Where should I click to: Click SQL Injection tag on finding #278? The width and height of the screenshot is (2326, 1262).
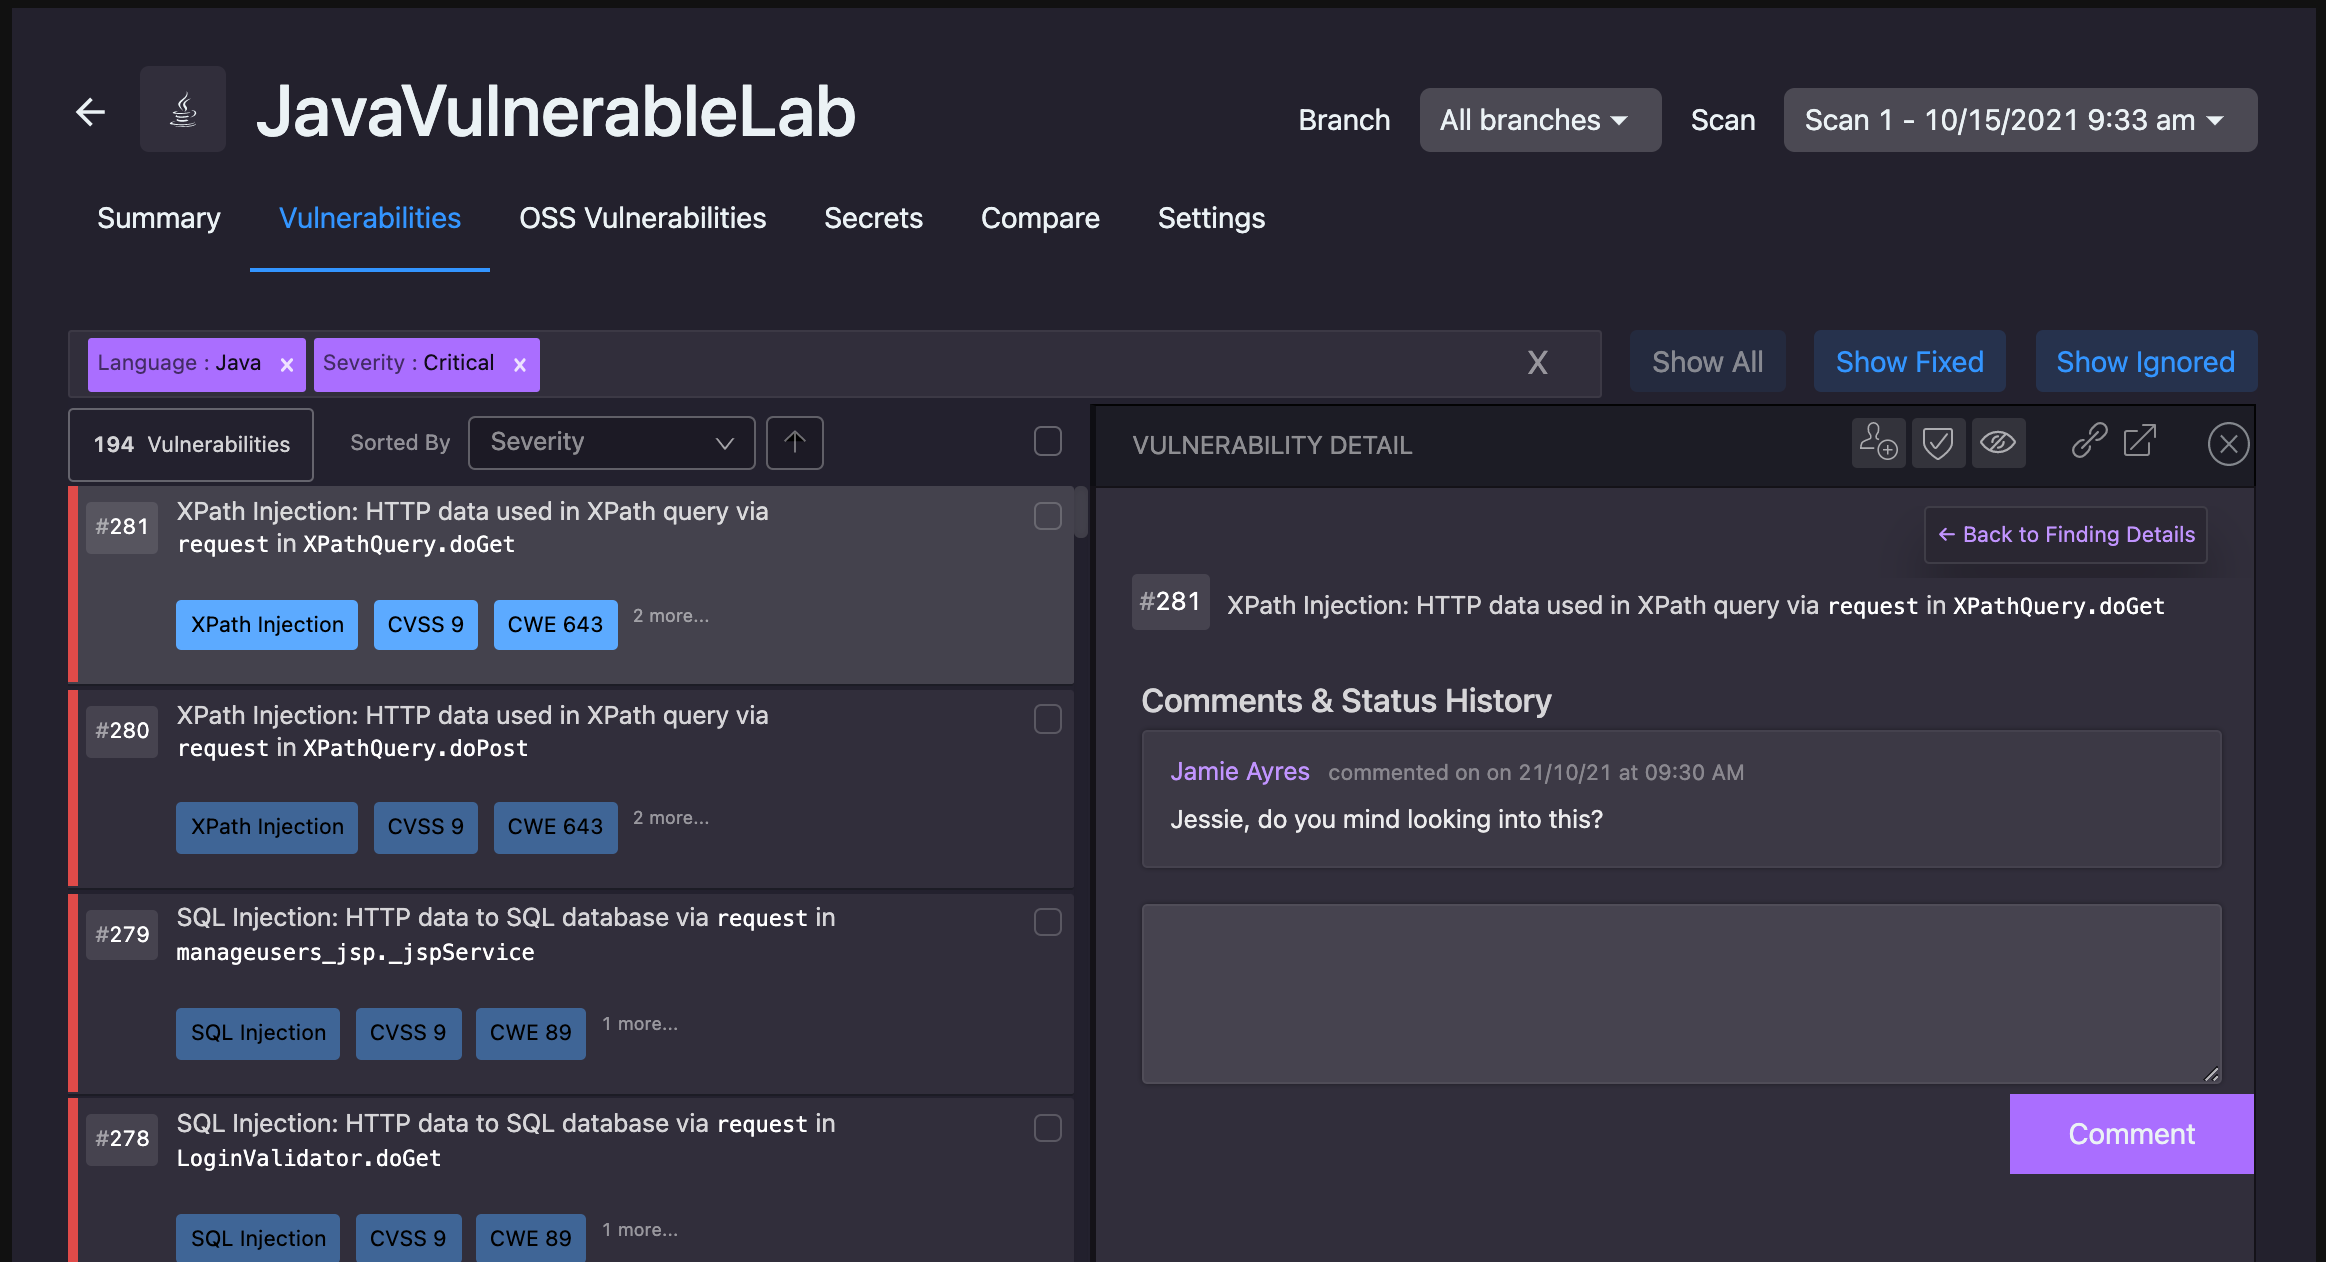pos(258,1239)
